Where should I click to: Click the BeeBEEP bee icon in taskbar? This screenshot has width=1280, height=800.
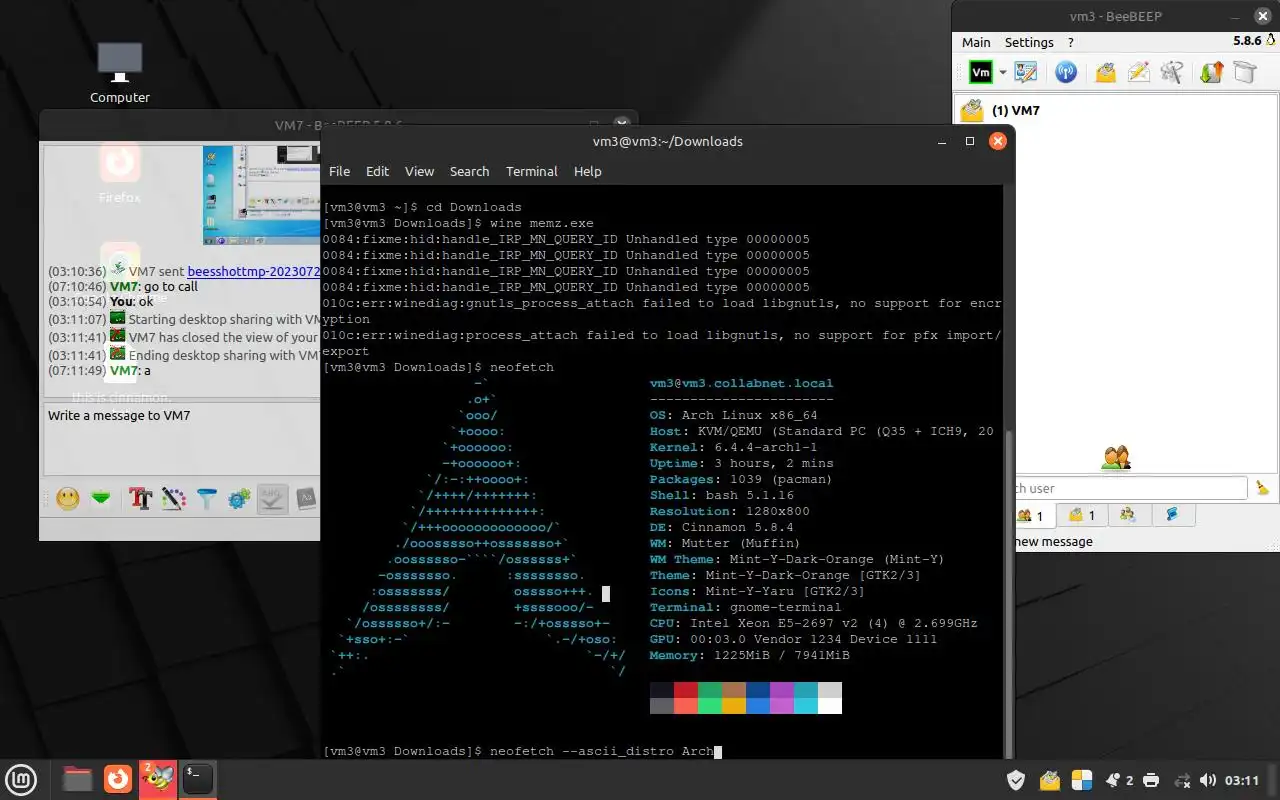click(158, 778)
